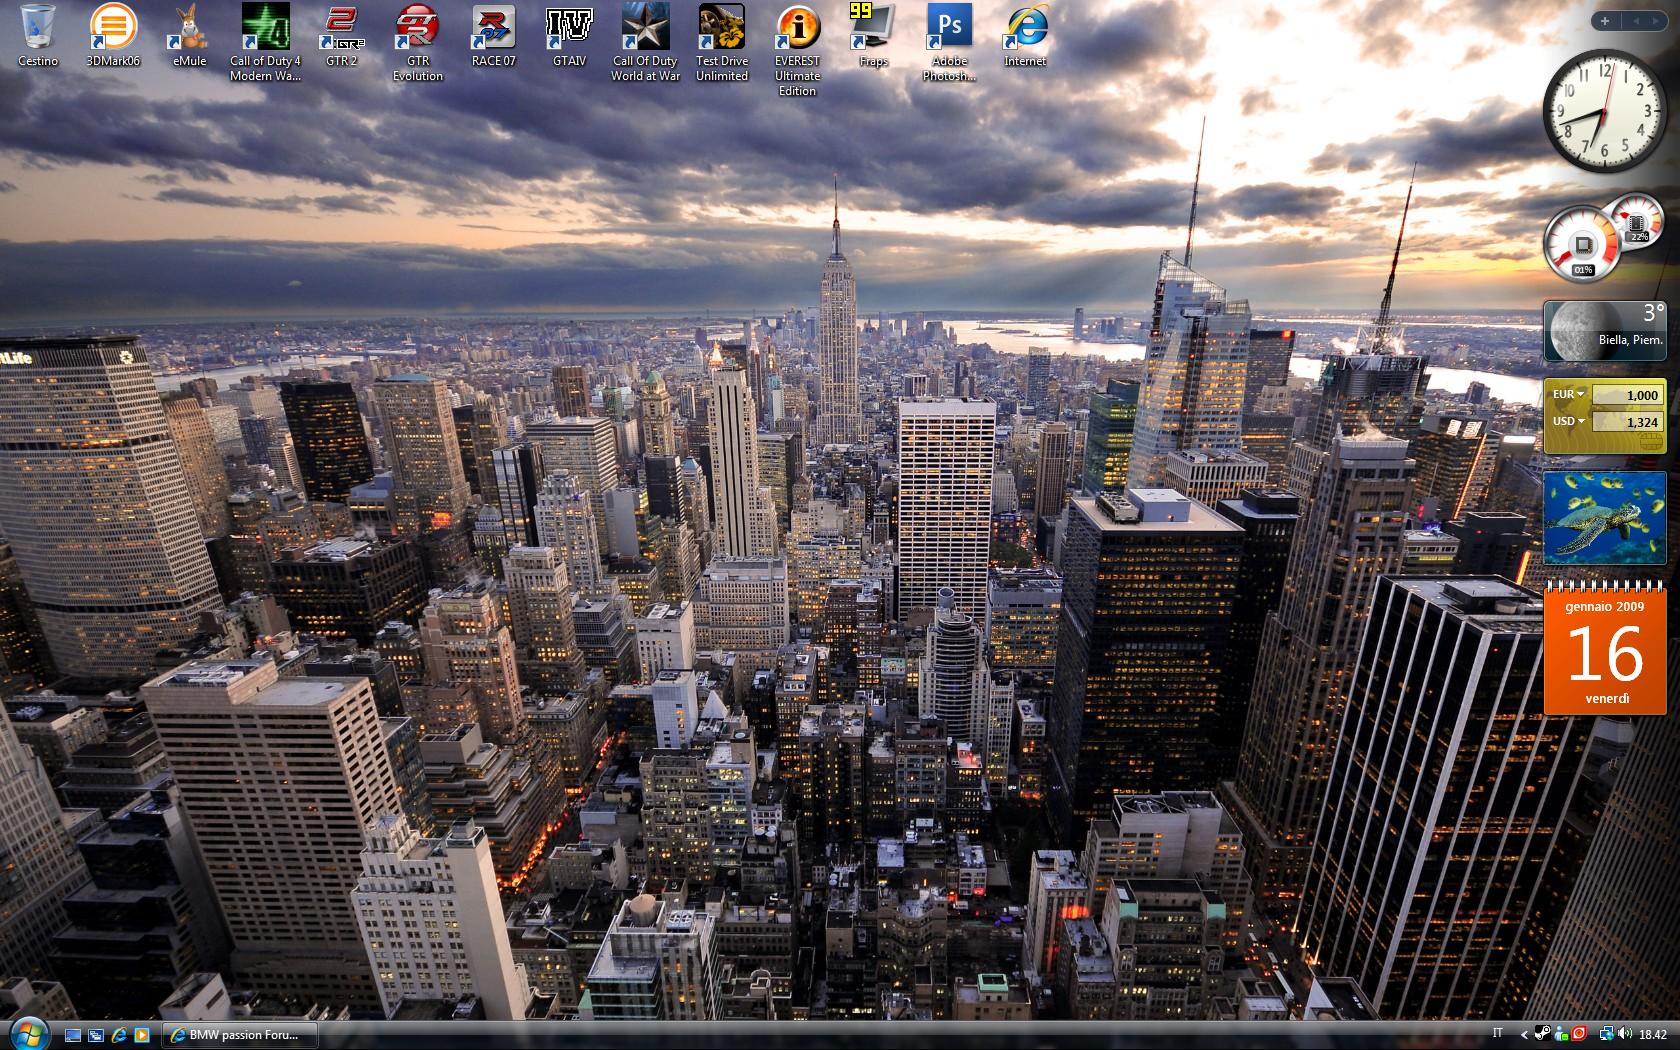The width and height of the screenshot is (1680, 1050).
Task: Launch the 3DMark06 desktop shortcut
Action: coord(113,28)
